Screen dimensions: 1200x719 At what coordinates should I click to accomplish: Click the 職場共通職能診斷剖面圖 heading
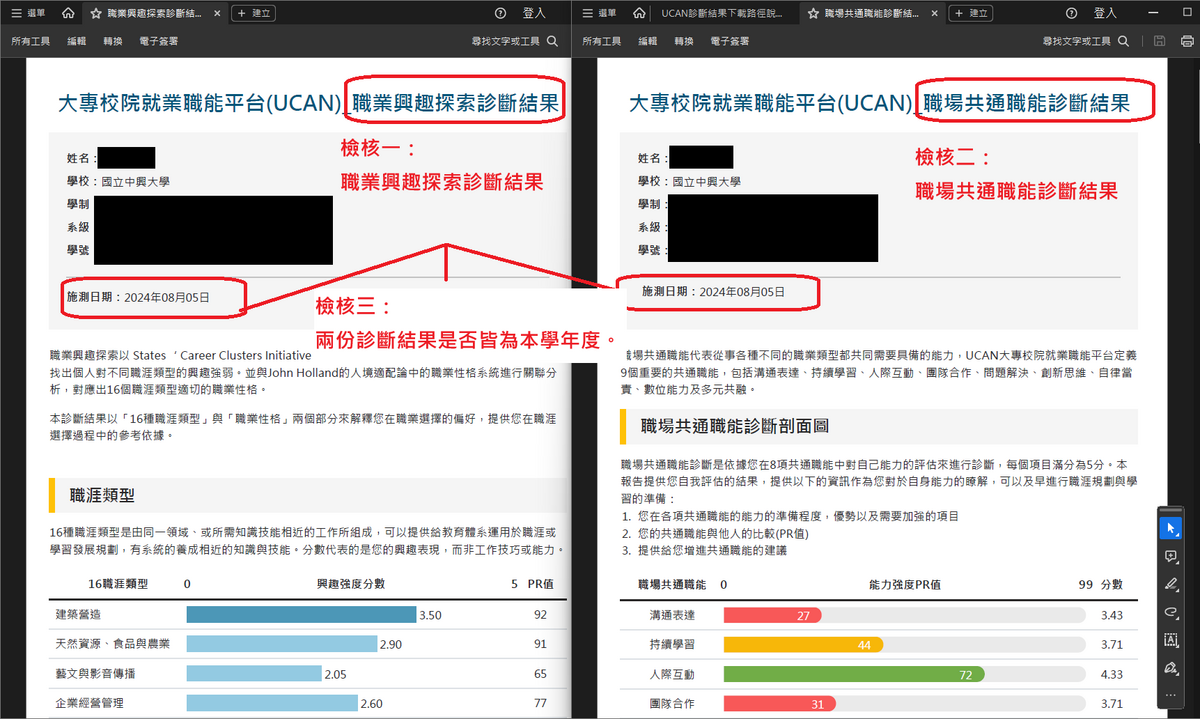pos(735,426)
